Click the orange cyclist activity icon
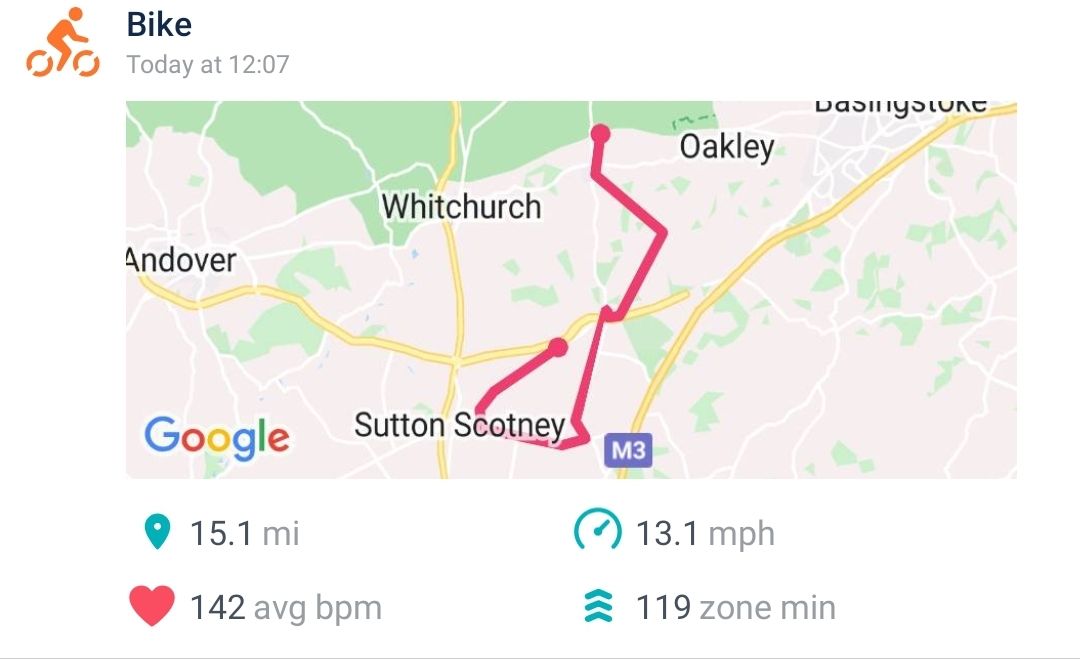This screenshot has height=660, width=1080. 62,44
